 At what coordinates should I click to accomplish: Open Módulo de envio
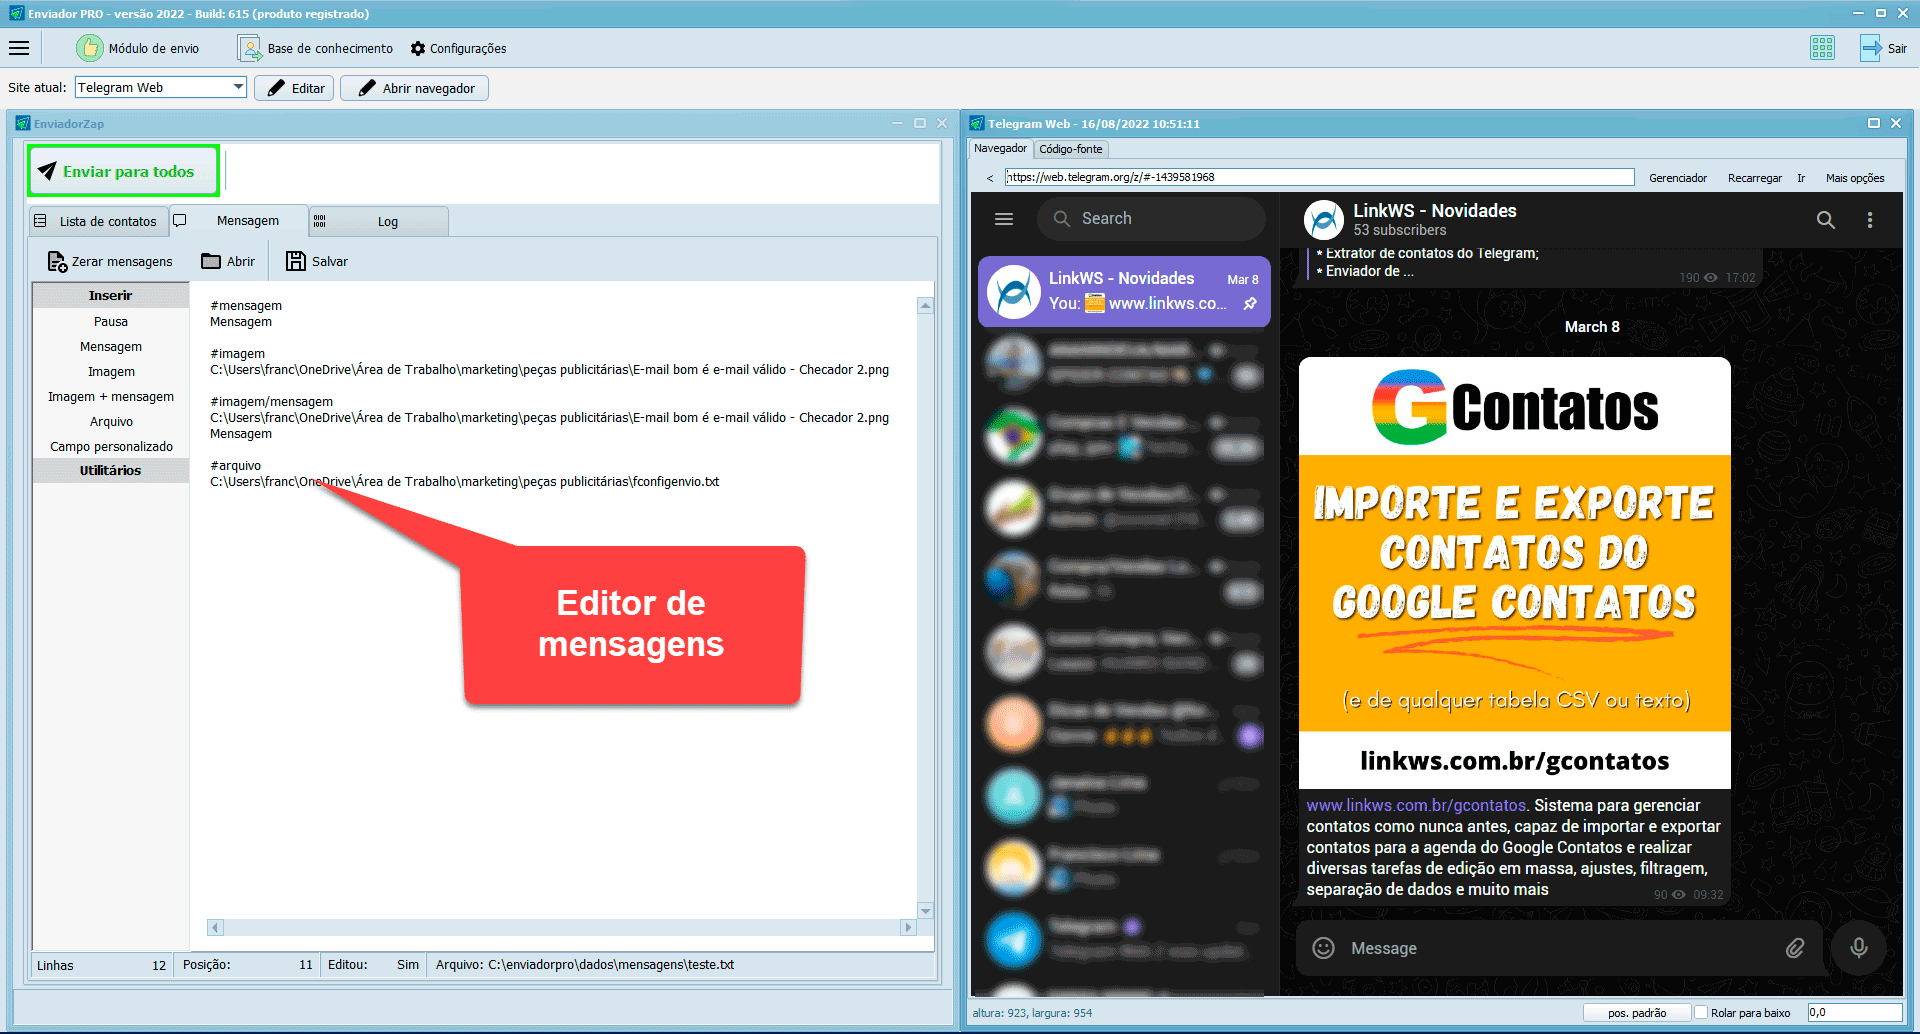point(139,48)
